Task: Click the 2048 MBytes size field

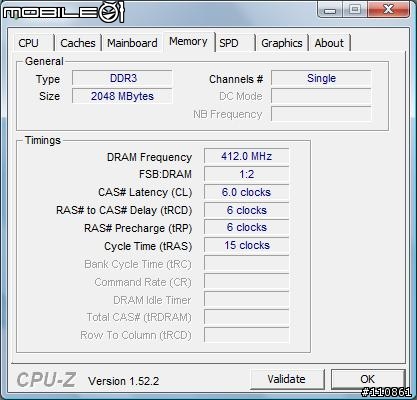Action: point(122,96)
